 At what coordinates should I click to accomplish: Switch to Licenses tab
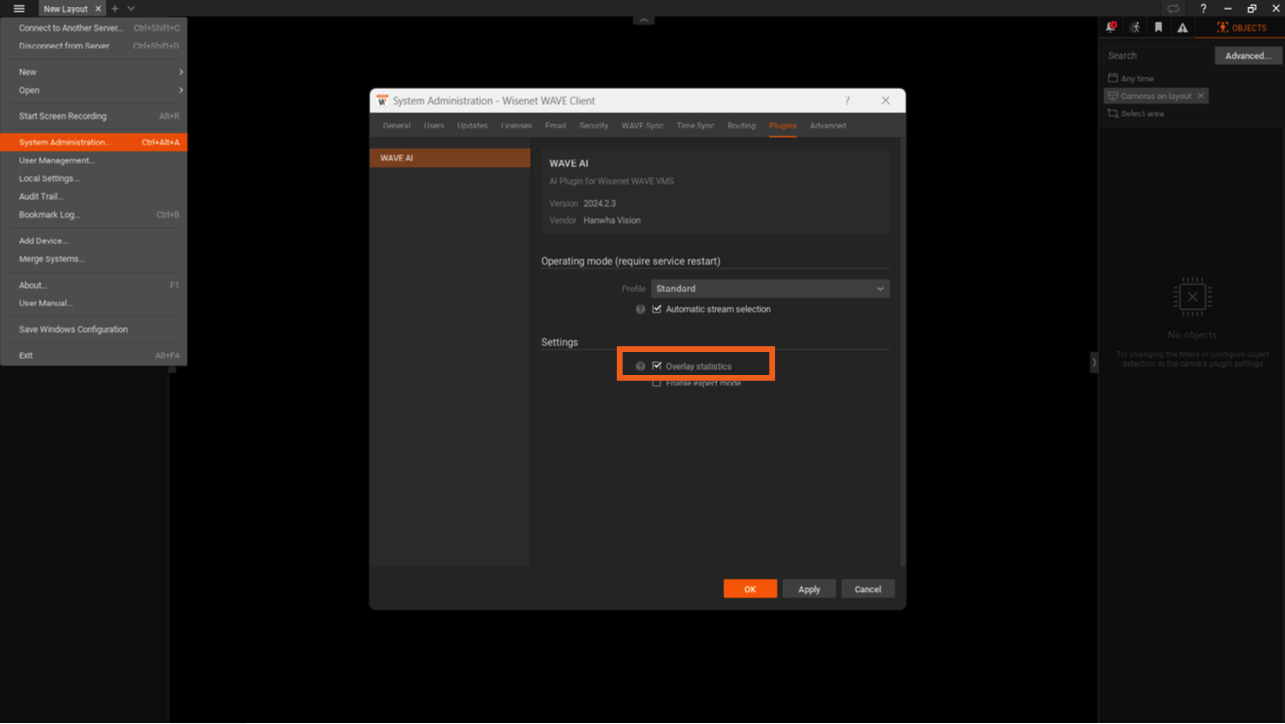click(516, 126)
